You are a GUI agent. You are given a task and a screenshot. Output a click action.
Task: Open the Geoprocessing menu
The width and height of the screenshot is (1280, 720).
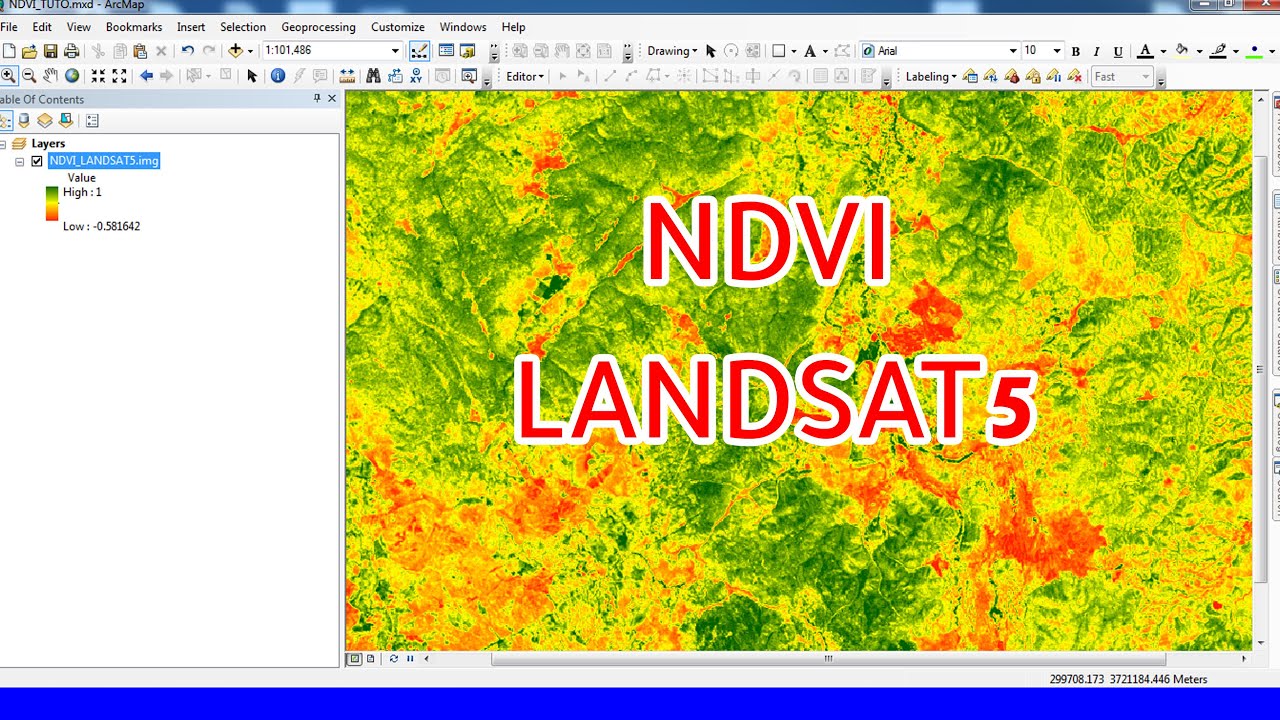point(318,27)
